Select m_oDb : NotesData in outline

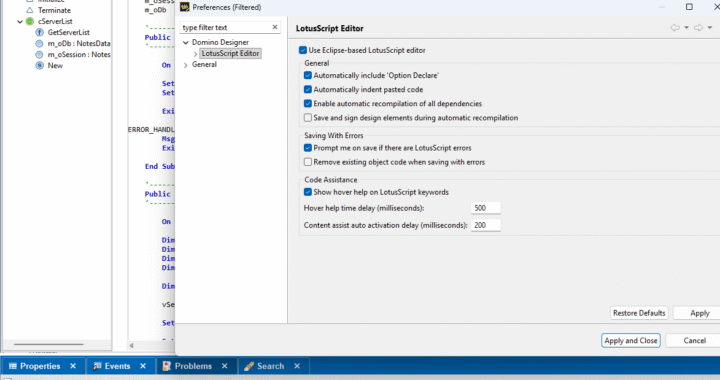pyautogui.click(x=79, y=43)
